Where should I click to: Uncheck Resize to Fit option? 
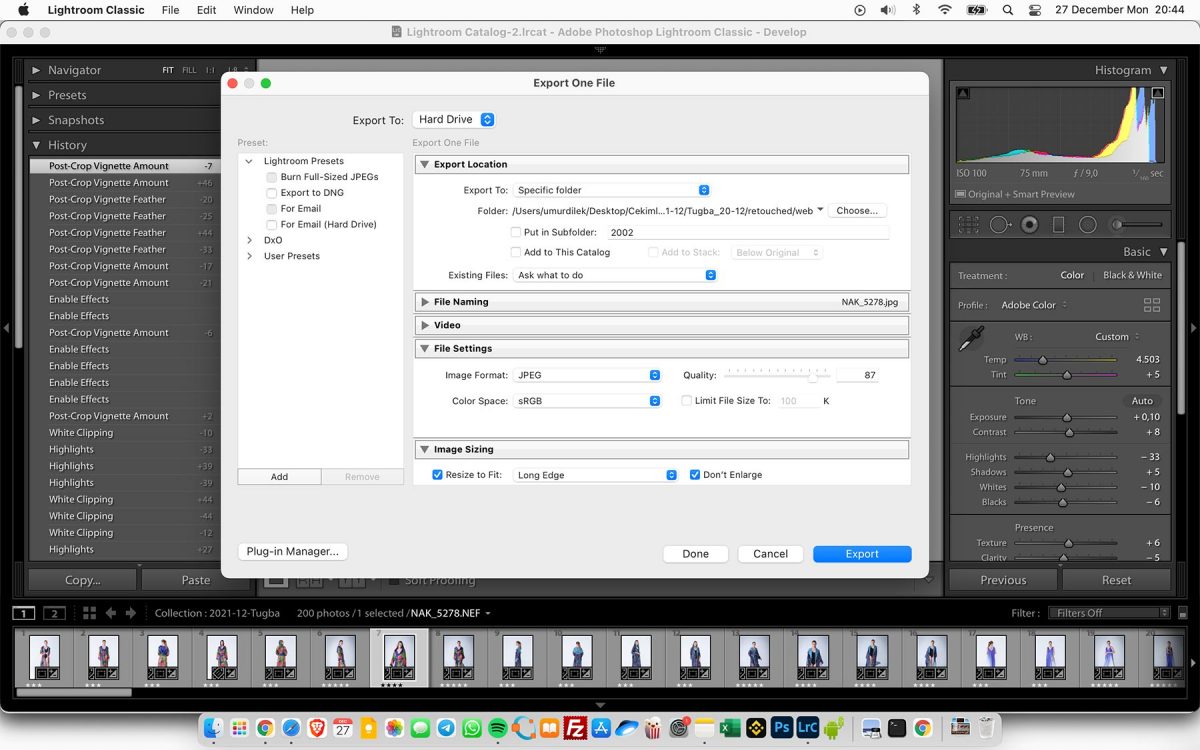pos(437,475)
